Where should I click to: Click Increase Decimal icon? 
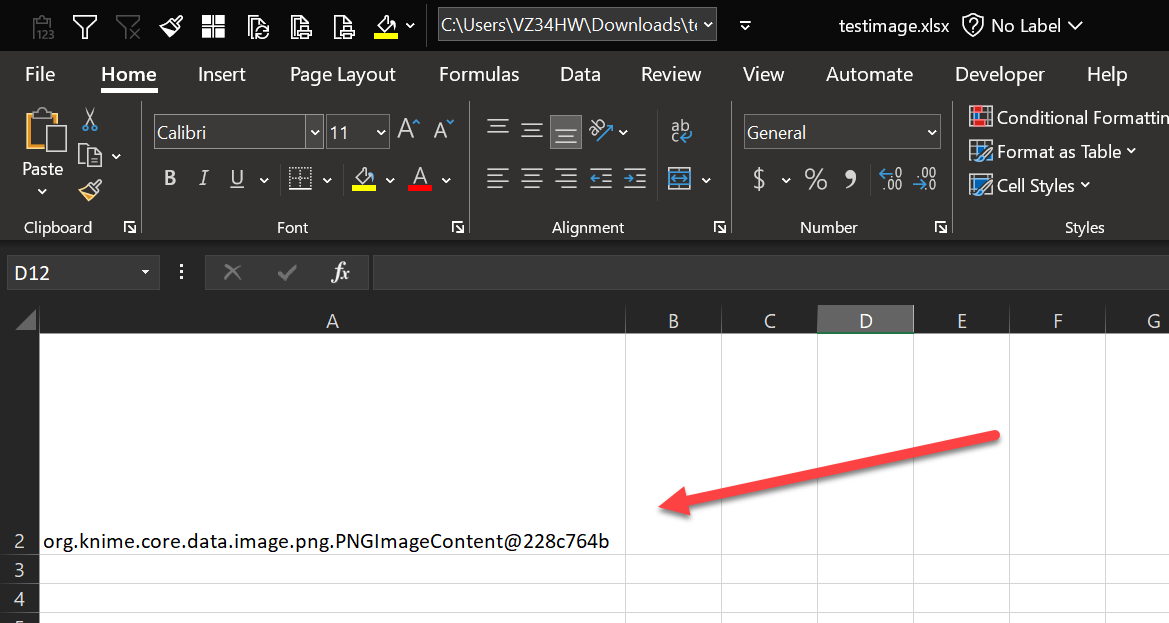coord(890,180)
